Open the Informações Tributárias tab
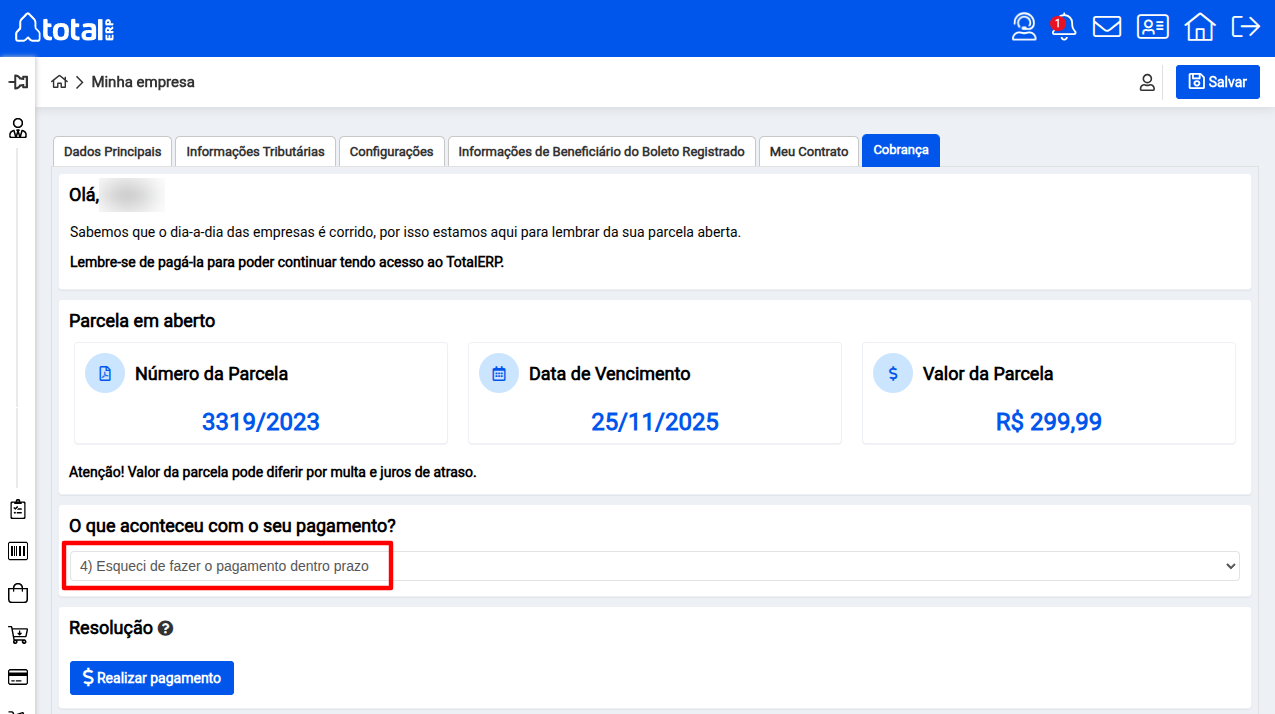This screenshot has width=1275, height=714. pos(255,152)
